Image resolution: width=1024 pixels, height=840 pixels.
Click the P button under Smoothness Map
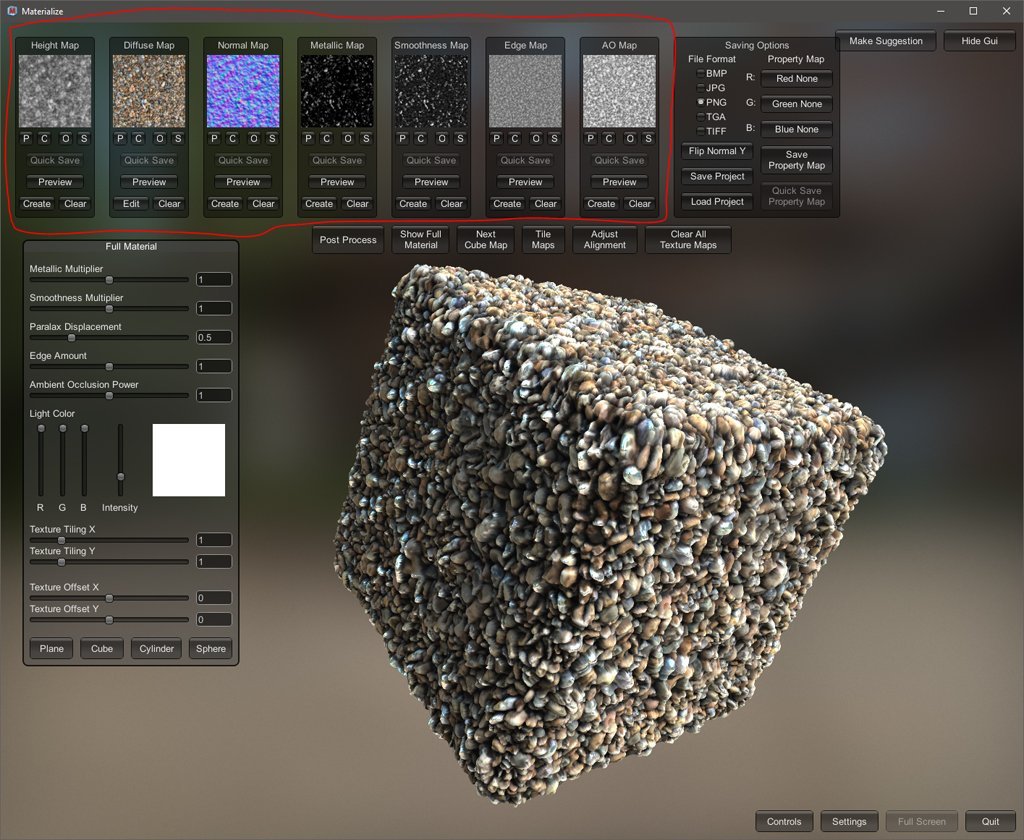402,139
